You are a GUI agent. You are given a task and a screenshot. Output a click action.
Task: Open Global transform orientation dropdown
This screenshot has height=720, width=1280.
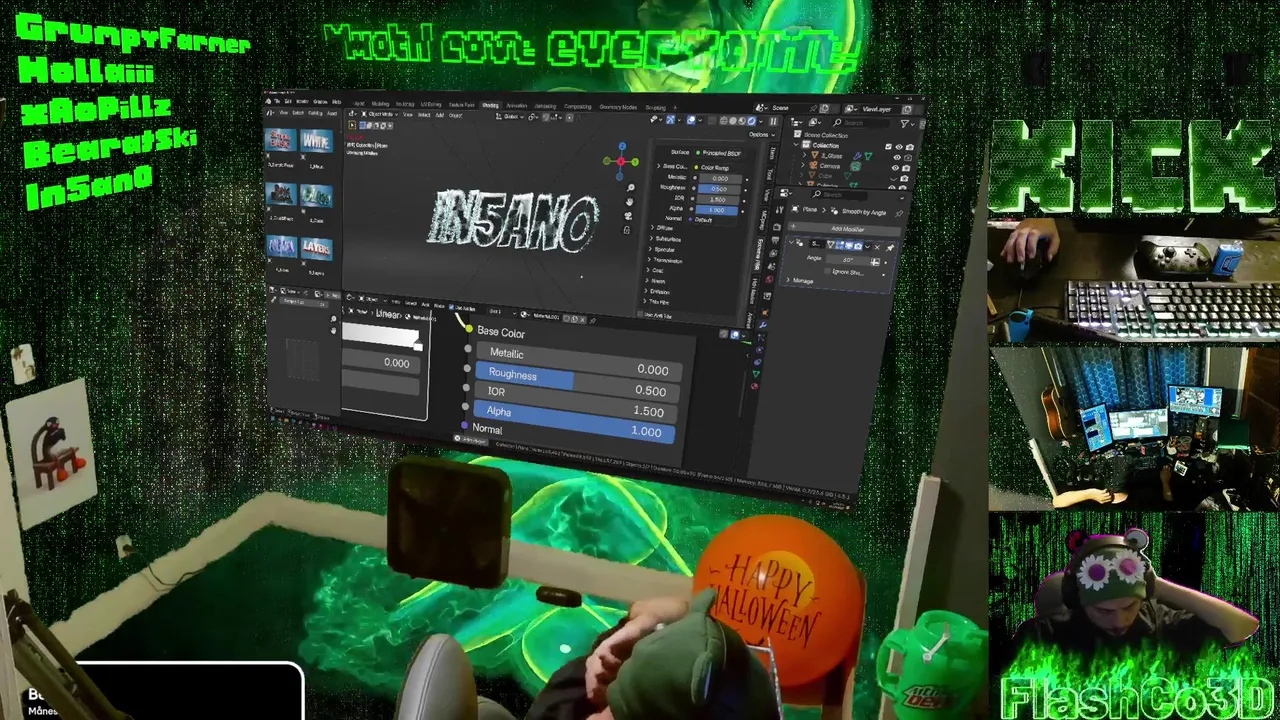tap(510, 117)
